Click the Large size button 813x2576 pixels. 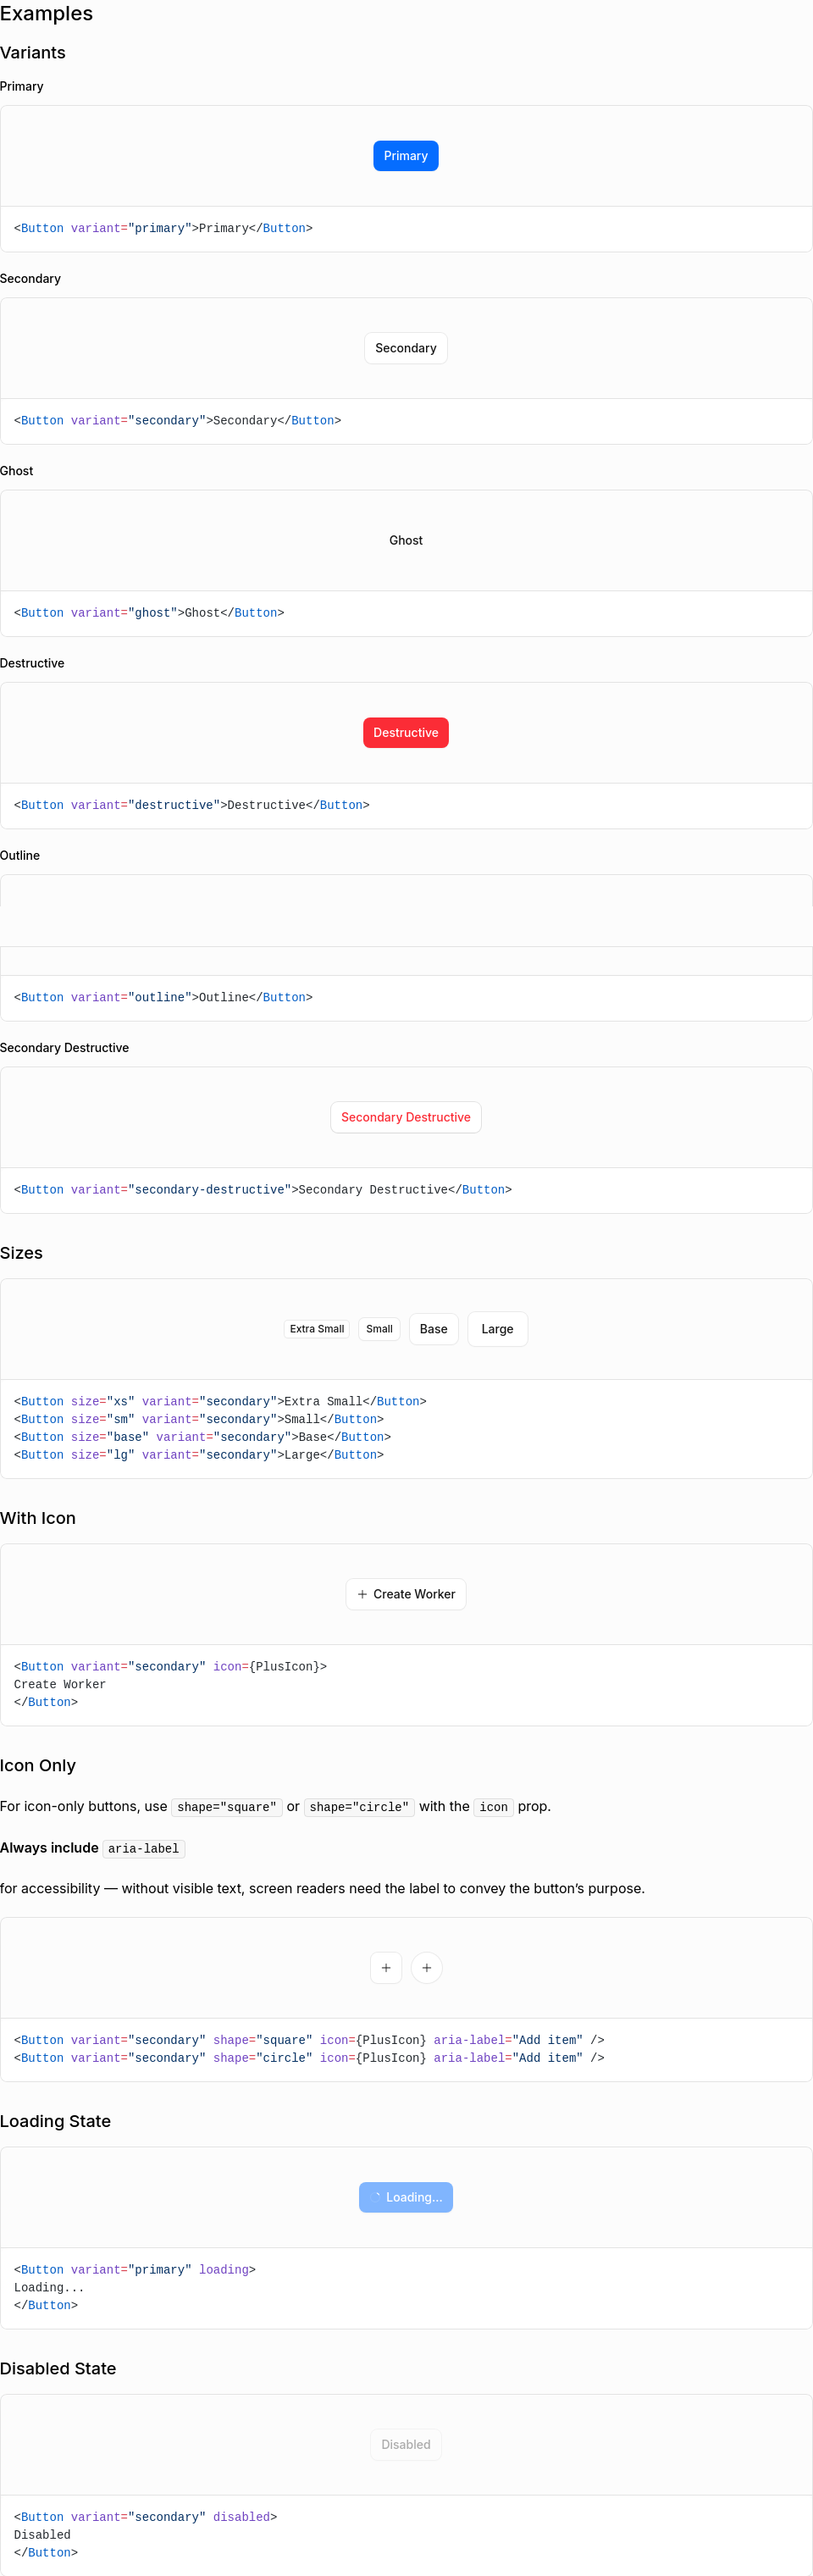498,1329
